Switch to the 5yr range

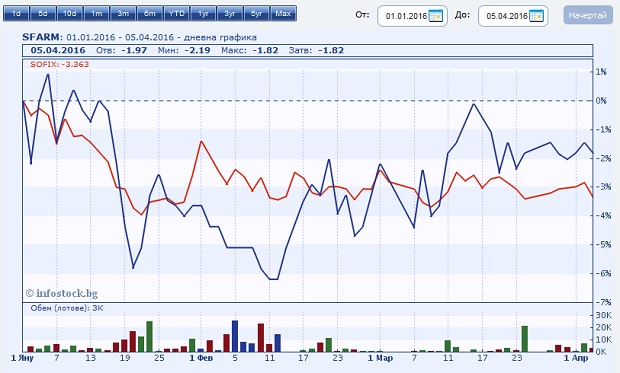(257, 14)
